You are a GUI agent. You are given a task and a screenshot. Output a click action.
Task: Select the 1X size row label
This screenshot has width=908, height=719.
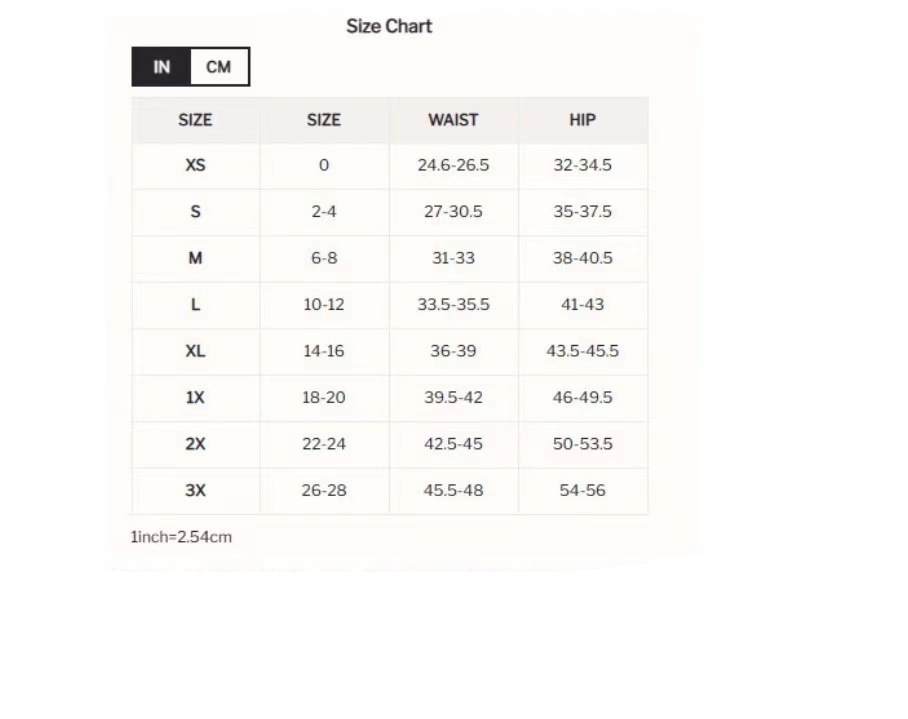coord(195,397)
